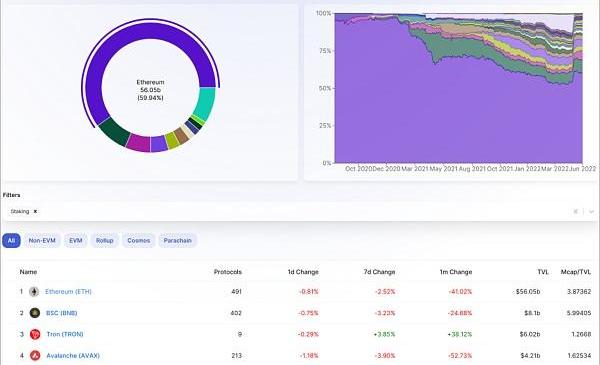Click the Ethereum chain logo icon
The height and width of the screenshot is (365, 600).
click(x=34, y=292)
